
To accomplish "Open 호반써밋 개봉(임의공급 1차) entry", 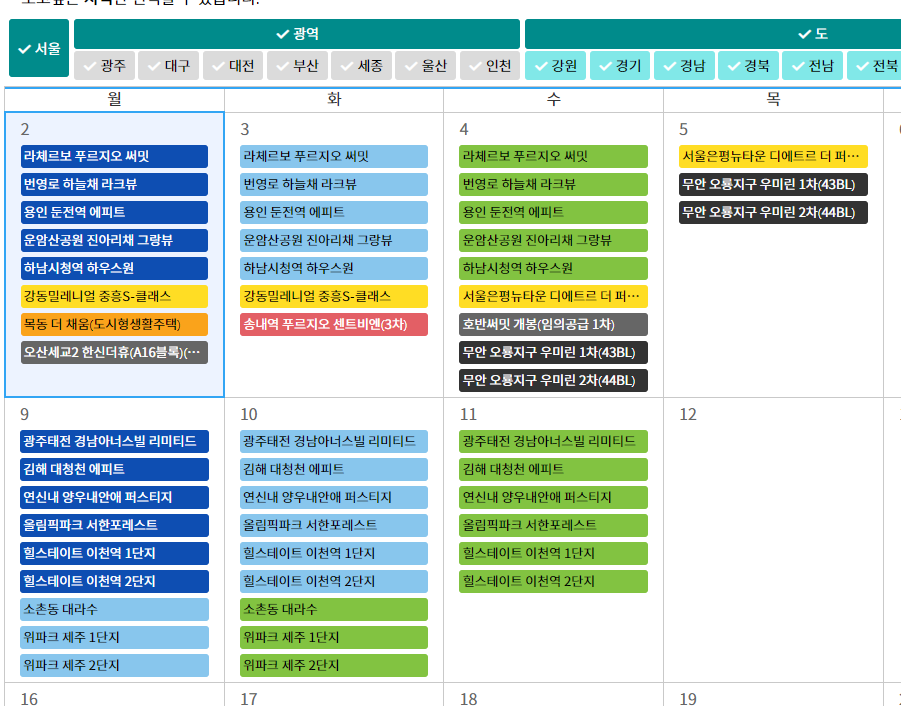I will click(x=553, y=325).
